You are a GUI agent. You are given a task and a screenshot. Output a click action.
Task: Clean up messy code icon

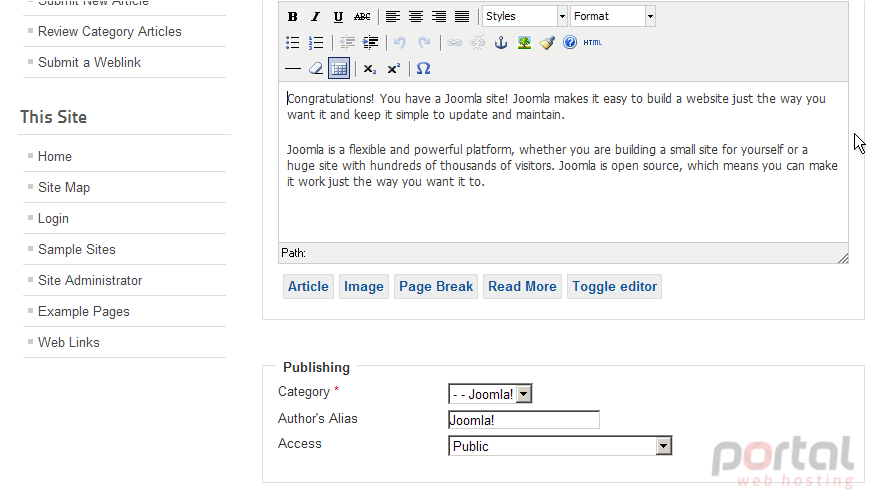(547, 43)
